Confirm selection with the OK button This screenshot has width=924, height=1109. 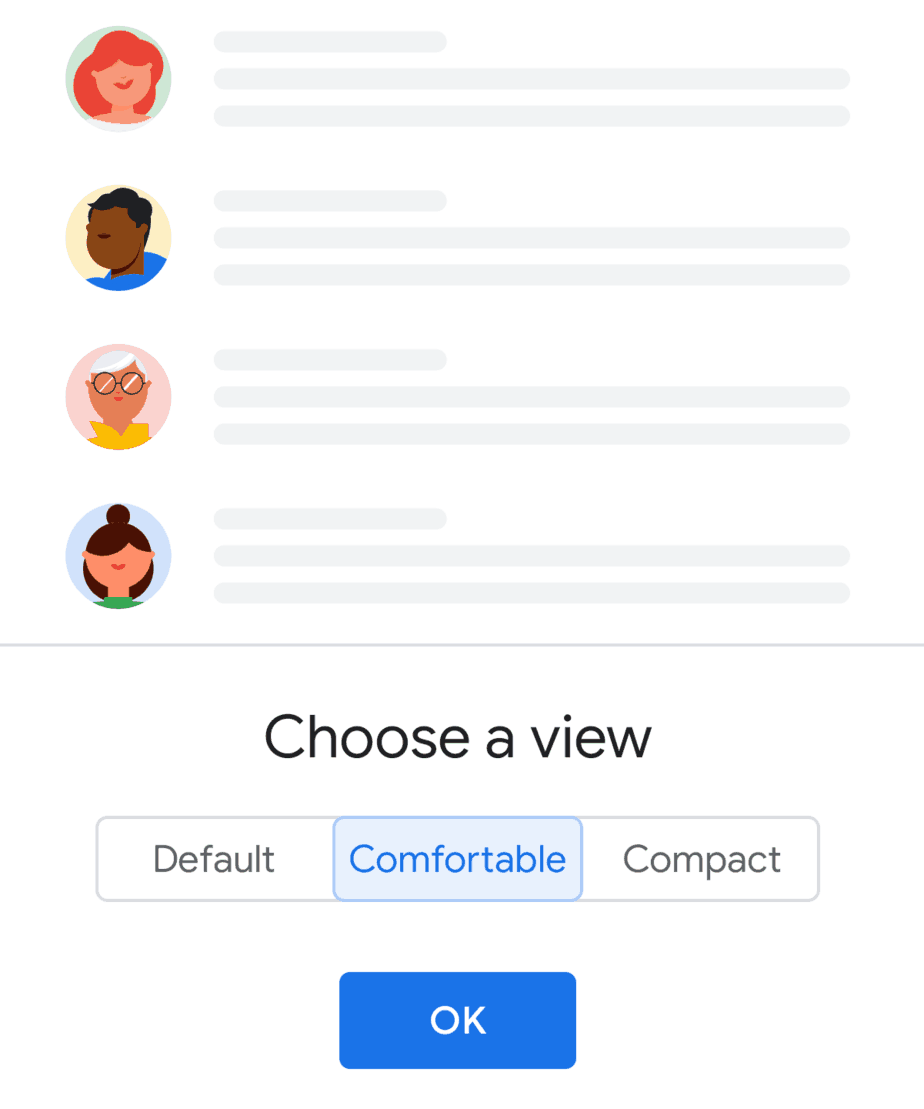point(458,1020)
